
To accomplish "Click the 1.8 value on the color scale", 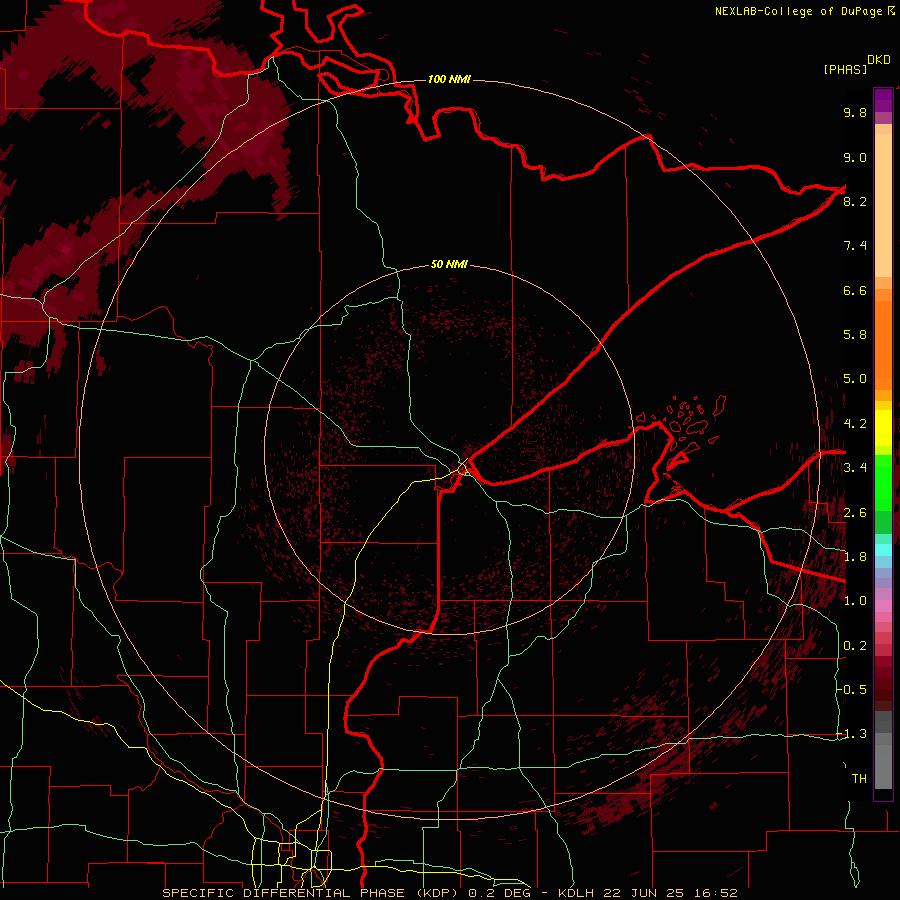I will coord(855,557).
